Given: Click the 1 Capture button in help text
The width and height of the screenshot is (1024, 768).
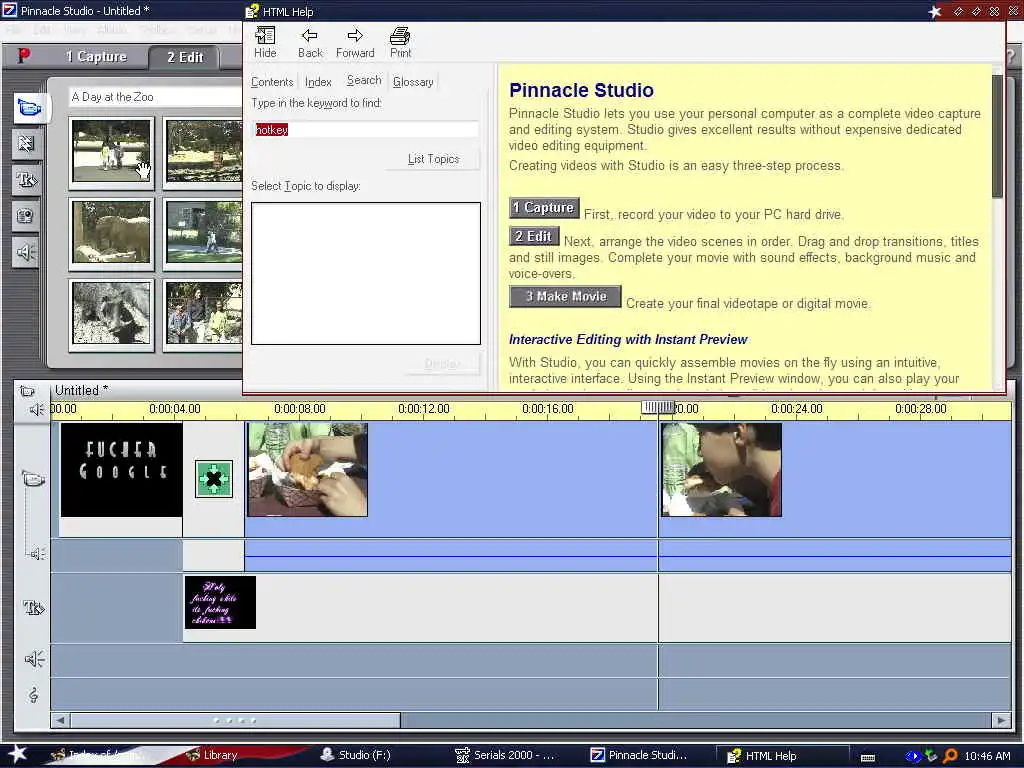Looking at the screenshot, I should point(544,208).
